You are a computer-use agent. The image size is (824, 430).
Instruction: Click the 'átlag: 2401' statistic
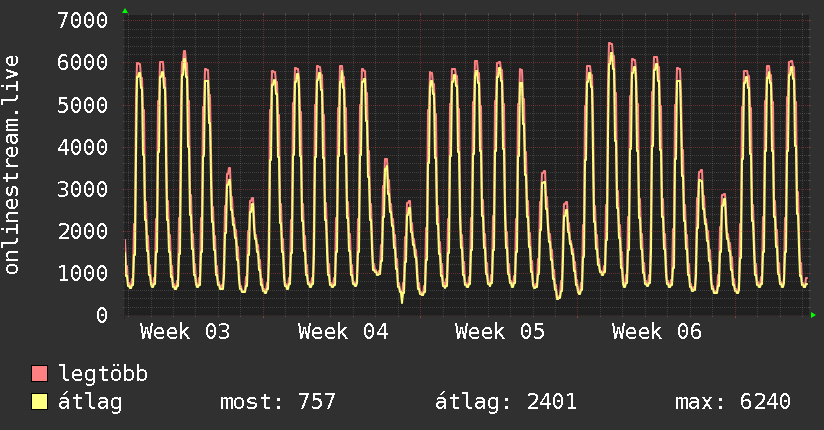(x=506, y=402)
